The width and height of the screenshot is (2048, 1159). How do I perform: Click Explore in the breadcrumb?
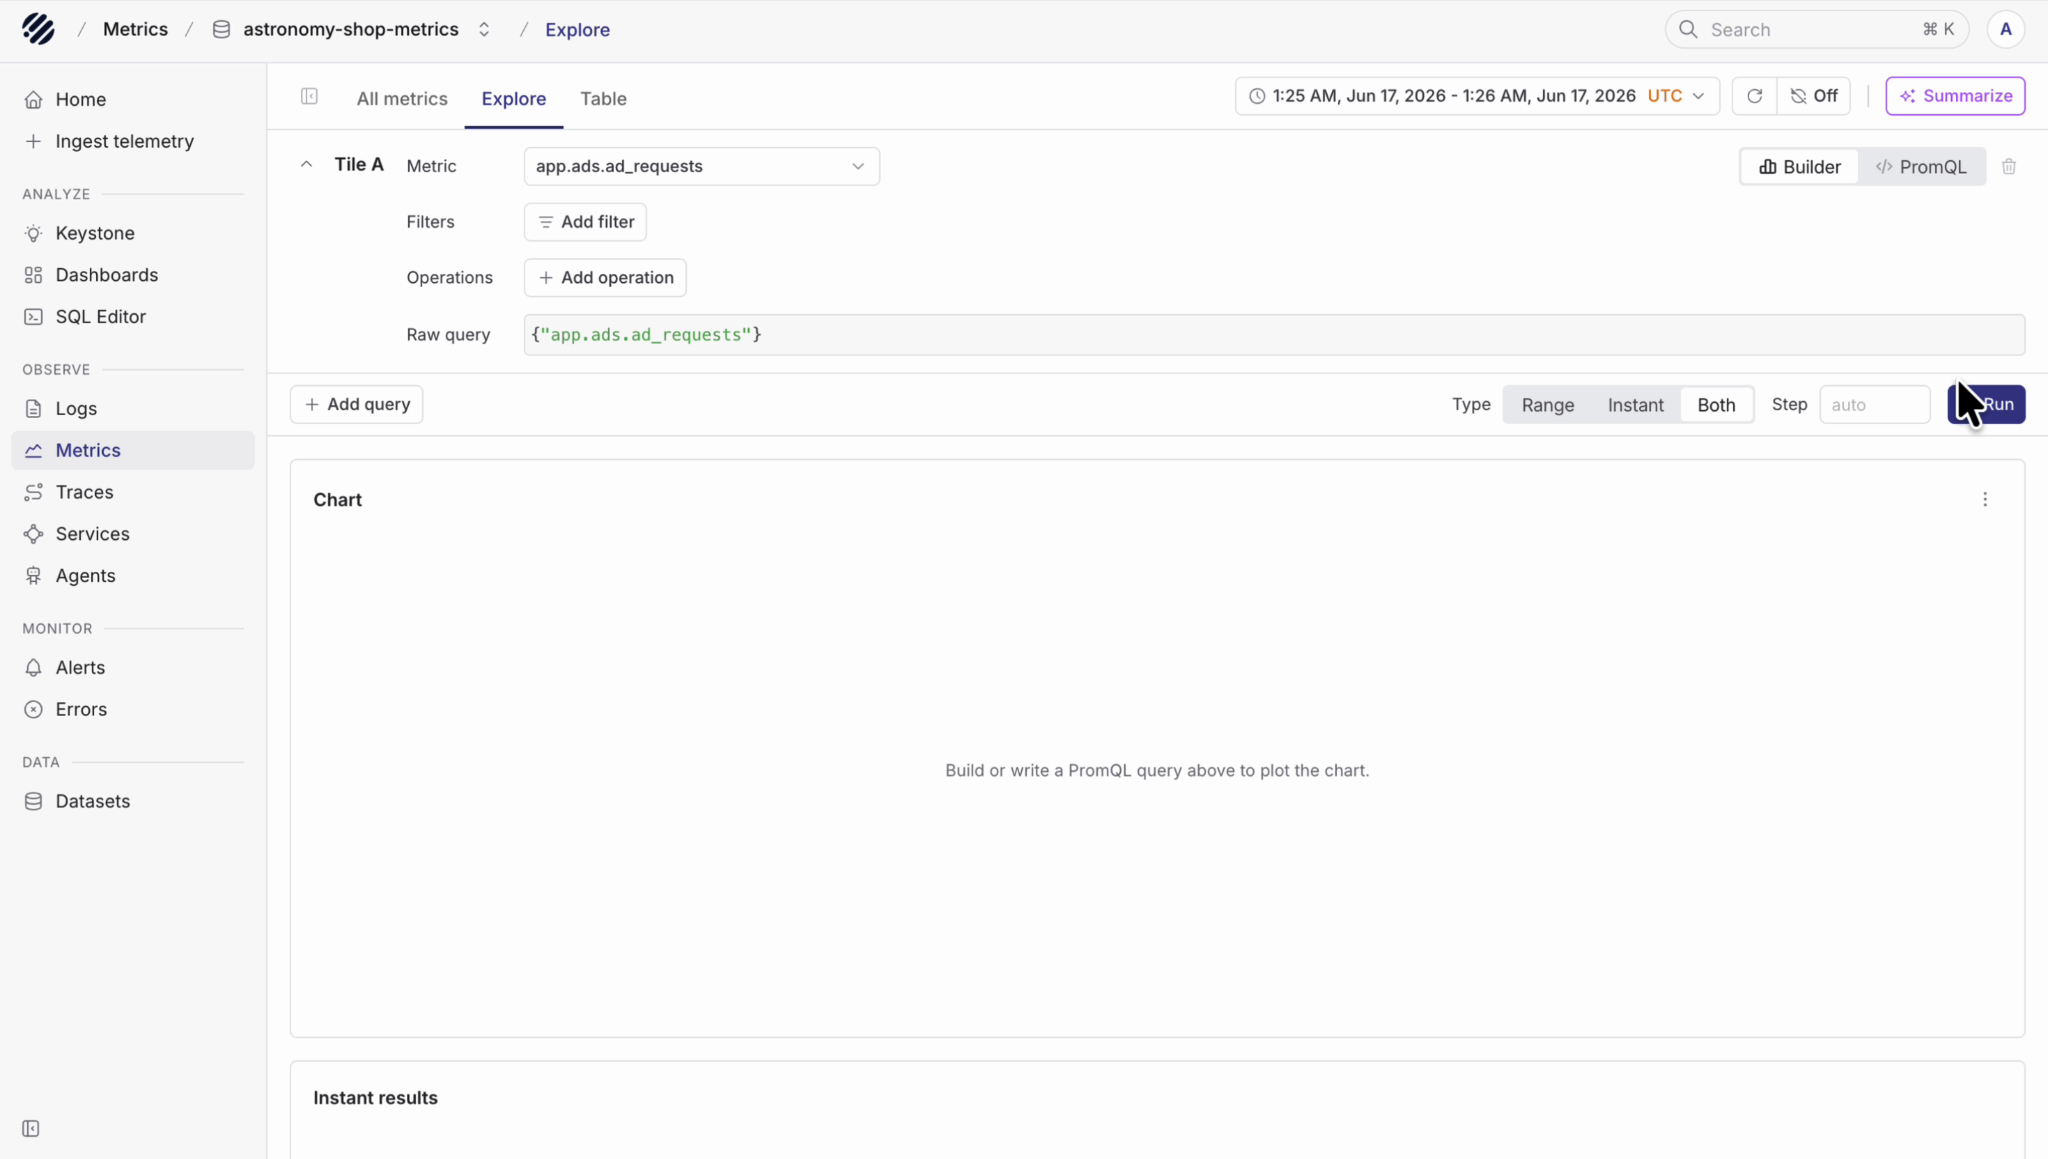(x=577, y=30)
